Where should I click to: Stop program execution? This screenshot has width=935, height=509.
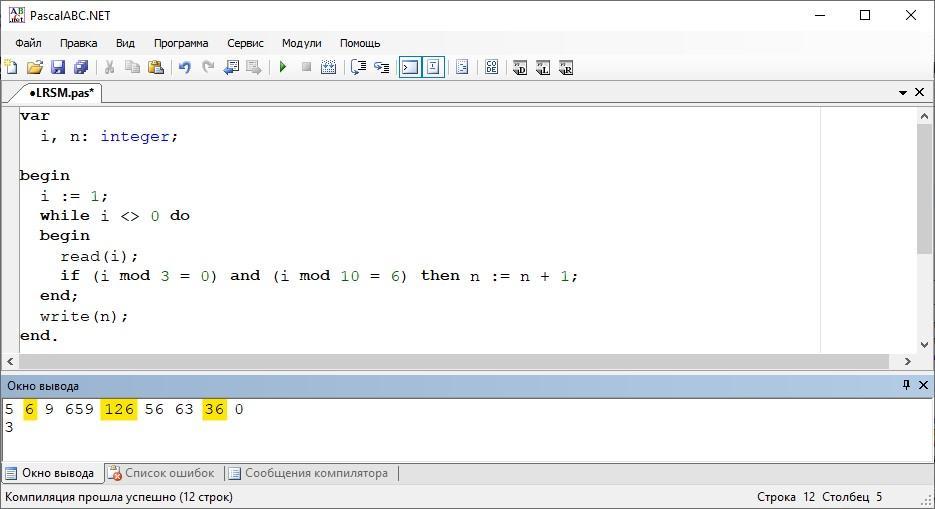coord(306,67)
